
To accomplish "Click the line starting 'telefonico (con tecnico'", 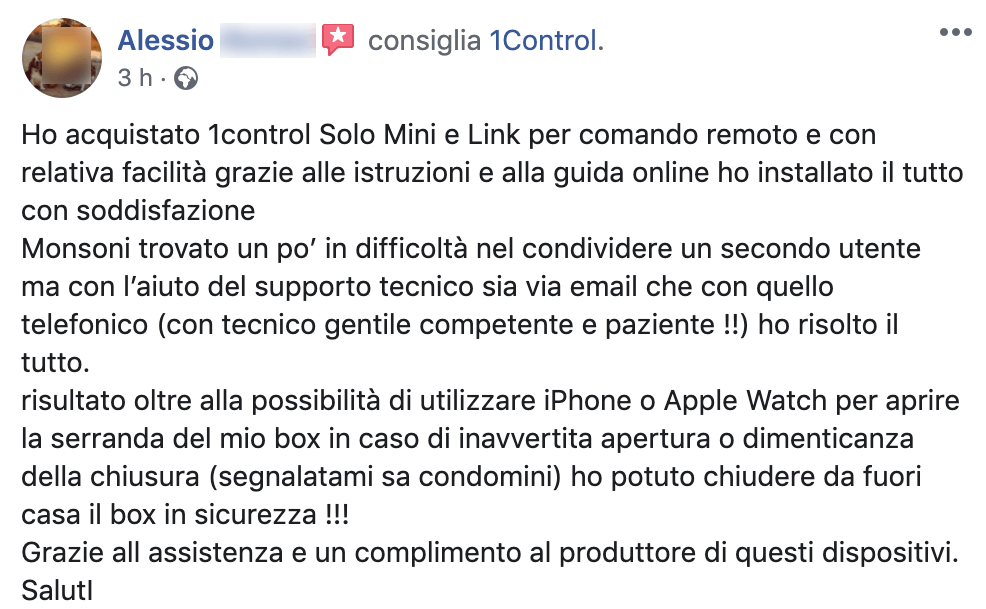I will pos(460,325).
